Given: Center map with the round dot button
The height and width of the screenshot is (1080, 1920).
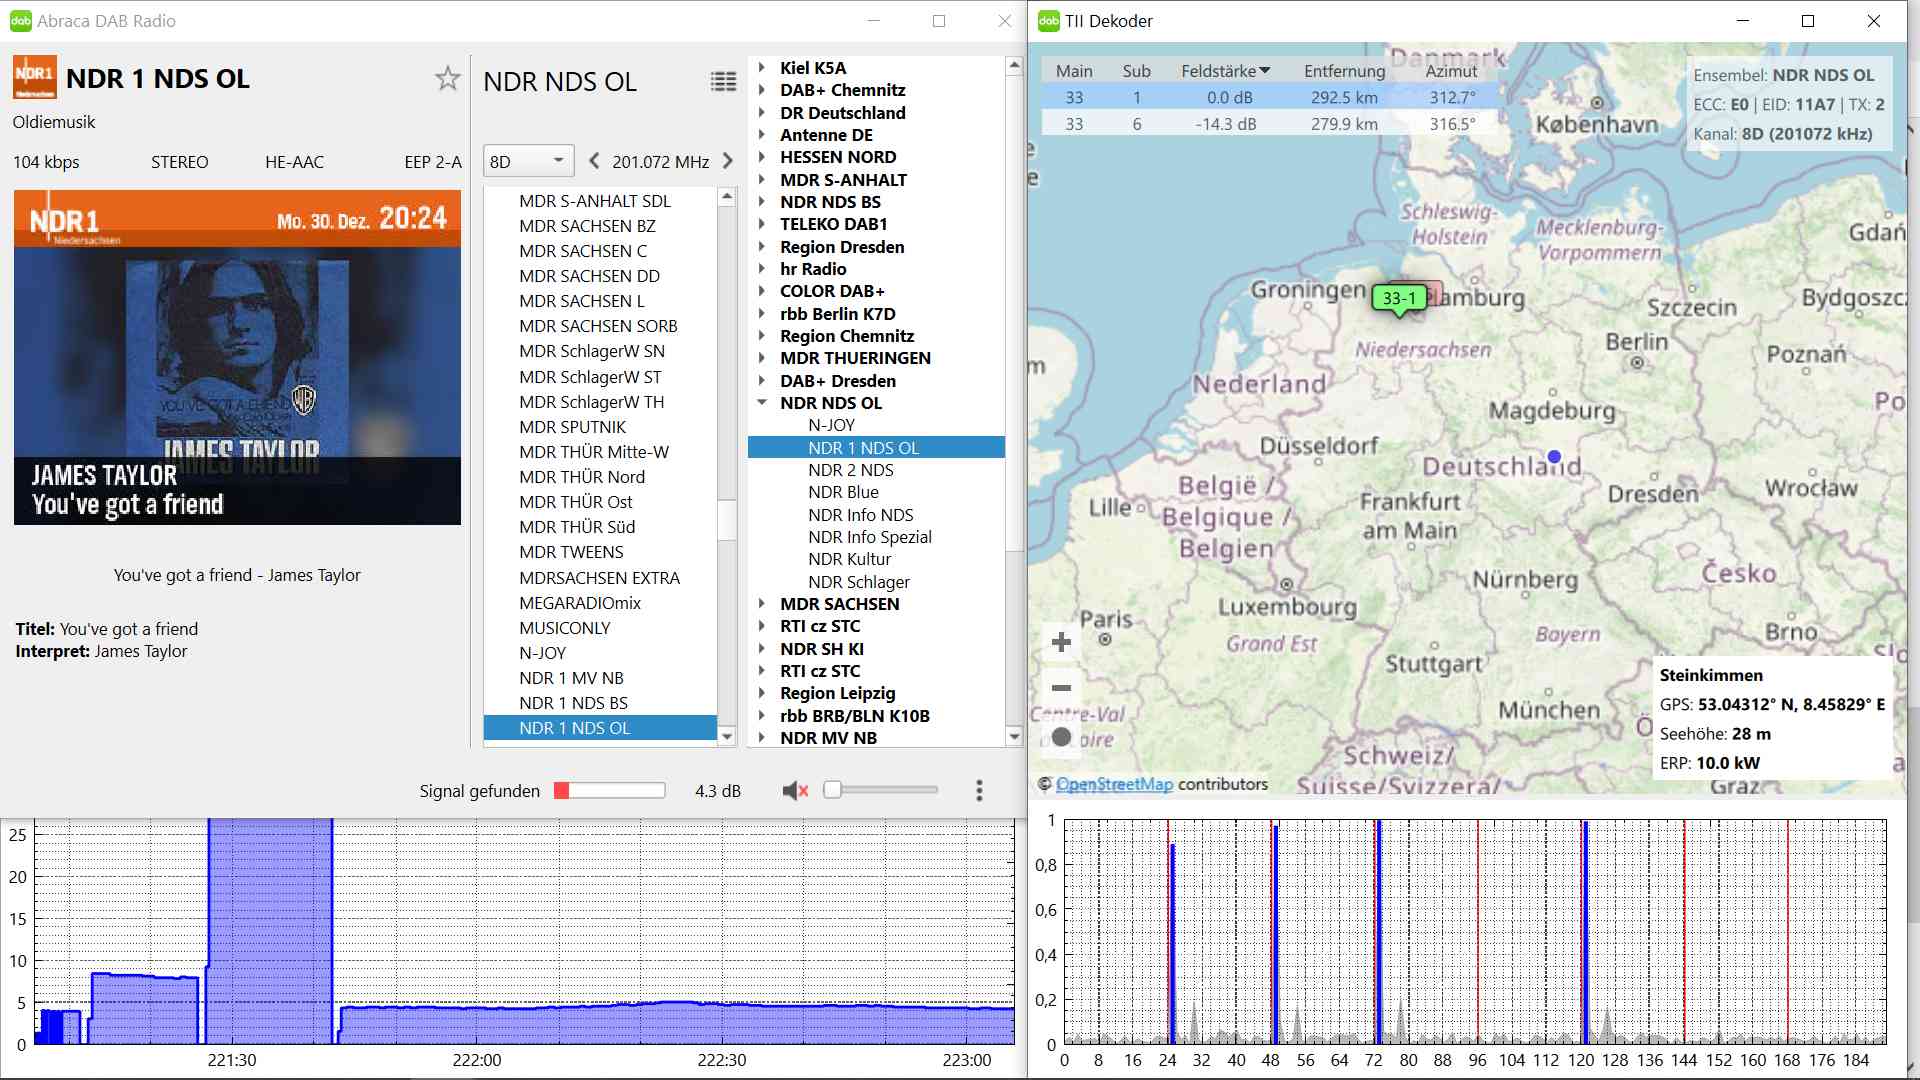Looking at the screenshot, I should coord(1061,737).
